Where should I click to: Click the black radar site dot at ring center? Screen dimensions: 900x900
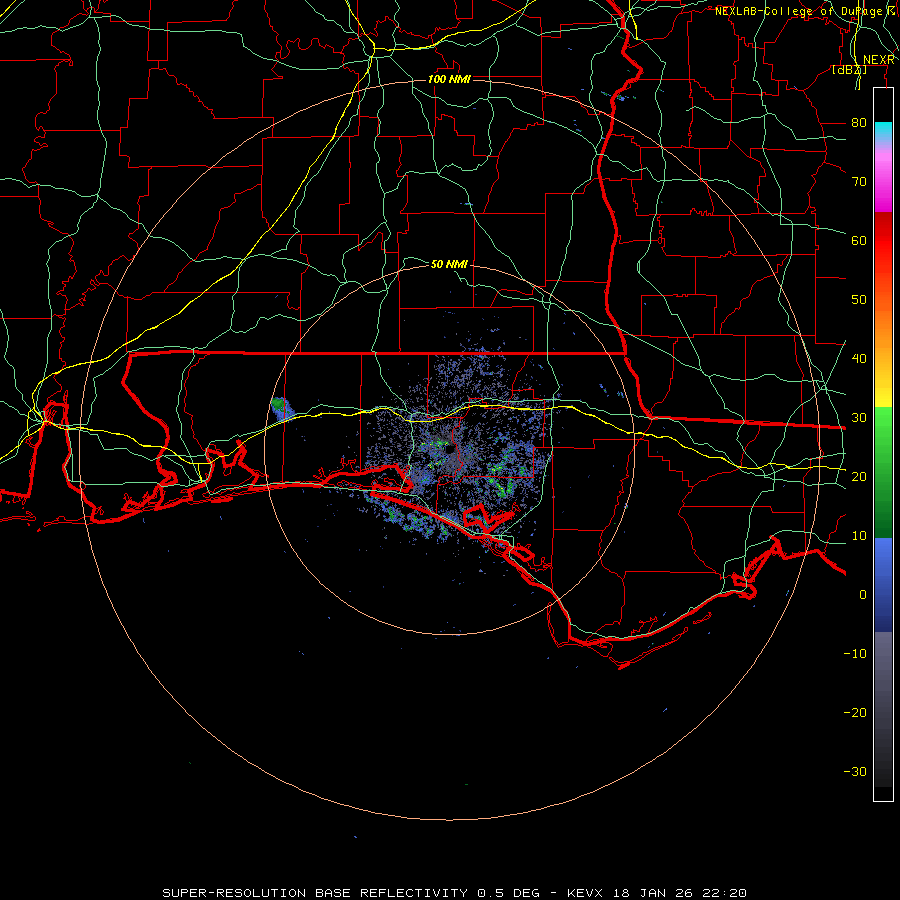(451, 449)
